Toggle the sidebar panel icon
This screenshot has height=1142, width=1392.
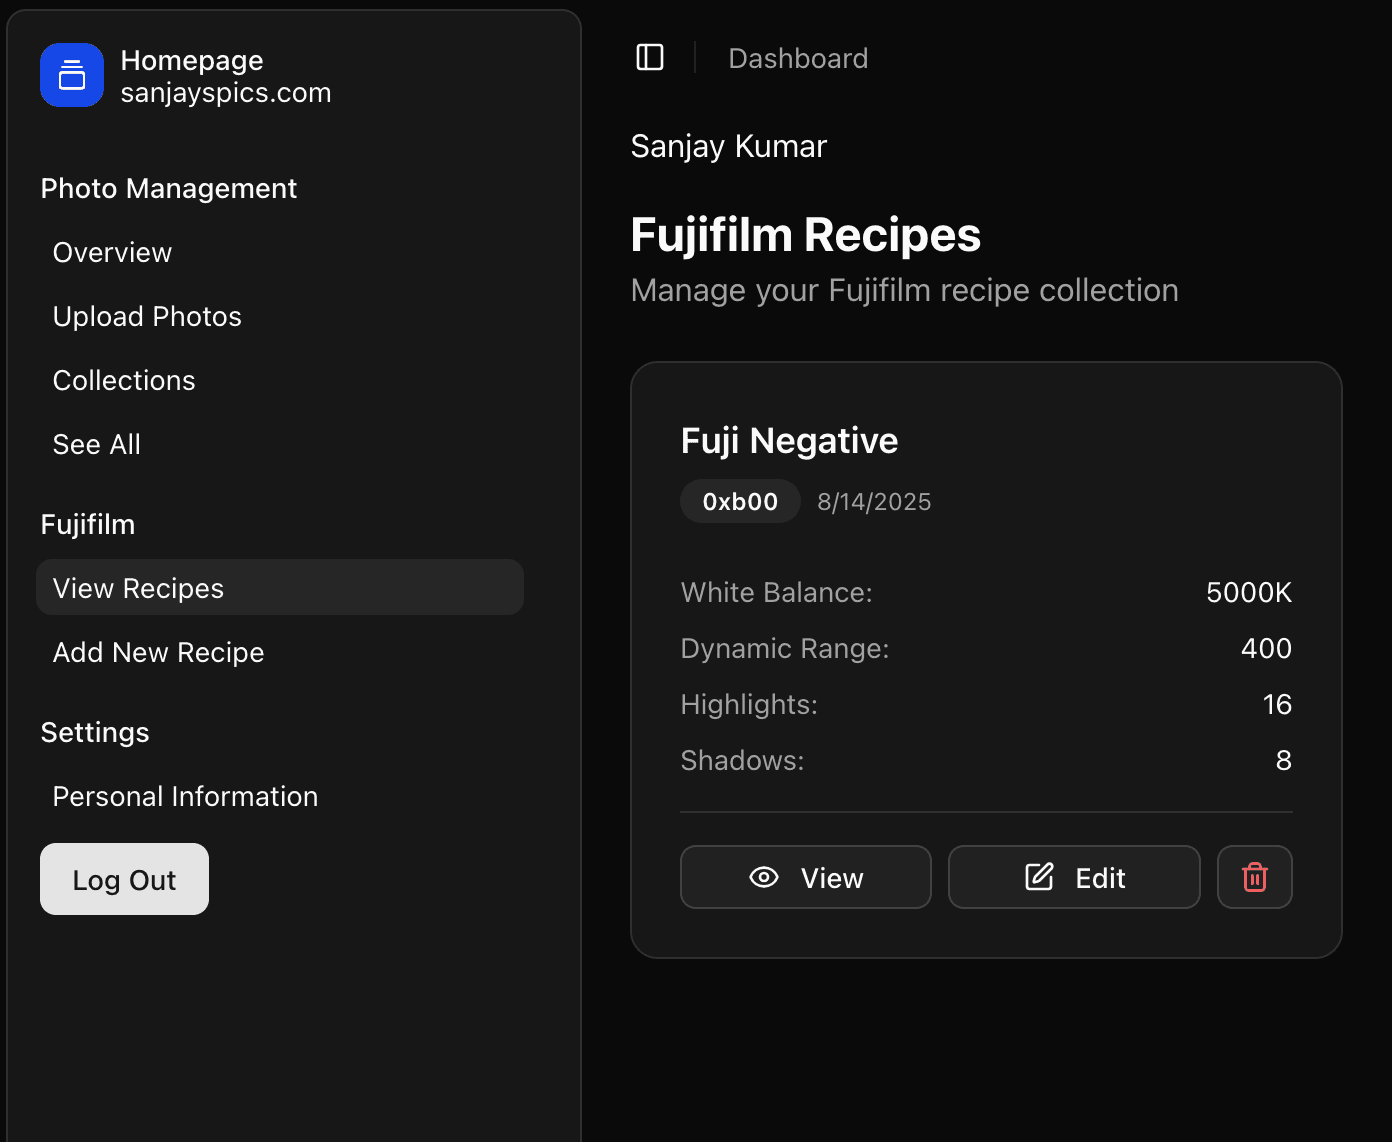tap(650, 58)
